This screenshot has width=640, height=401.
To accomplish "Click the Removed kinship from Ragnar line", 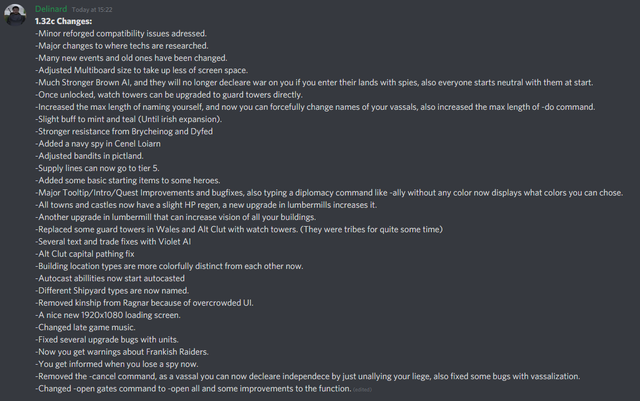I will 144,303.
